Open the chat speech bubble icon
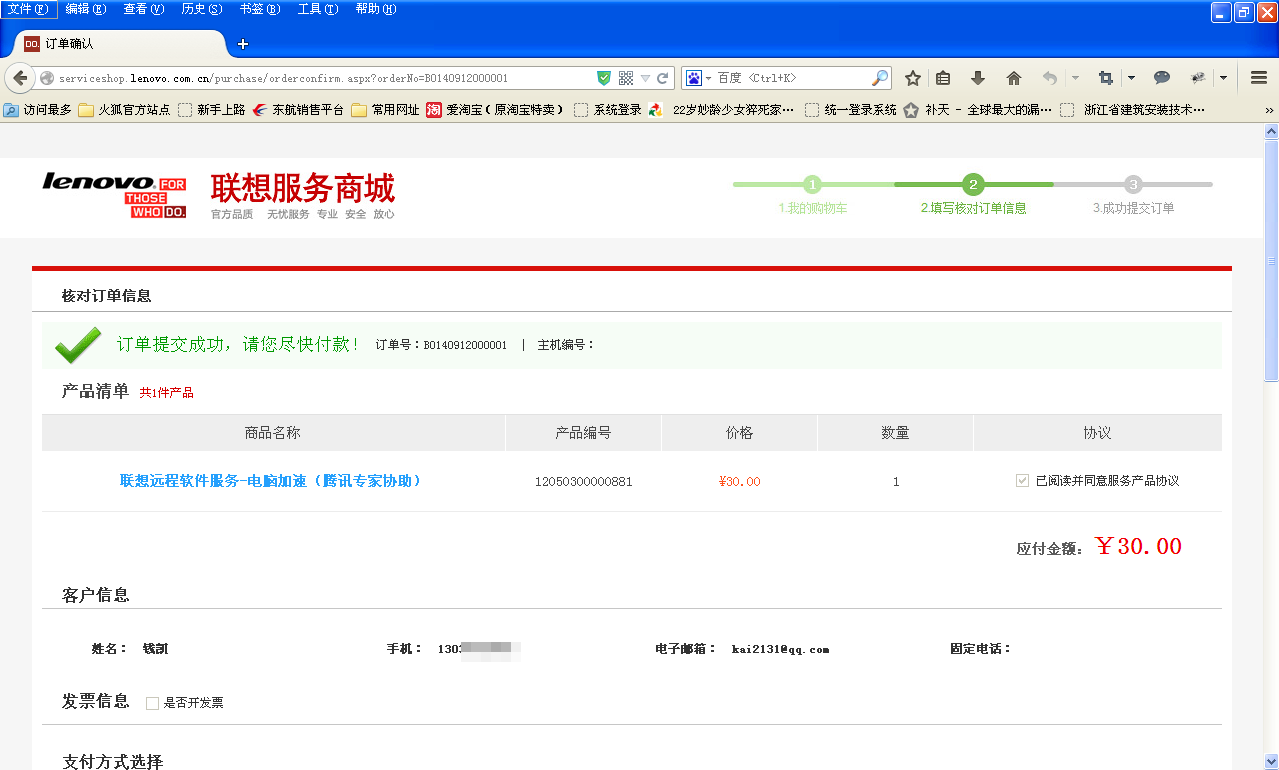The width and height of the screenshot is (1279, 770). [x=1162, y=78]
